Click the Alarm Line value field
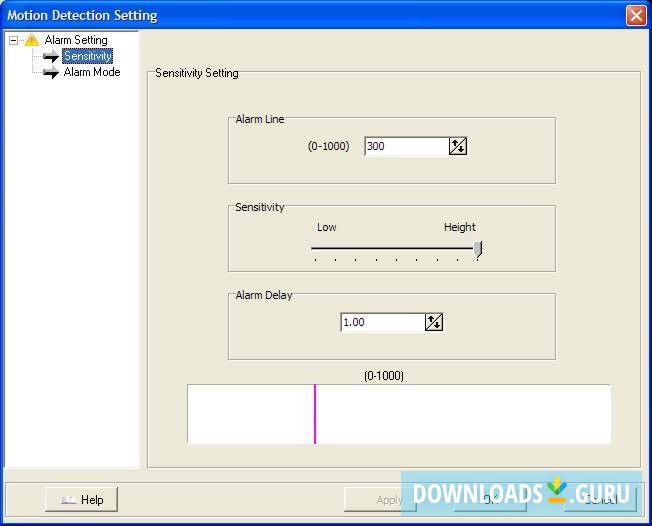Viewport: 652px width, 526px height. [407, 146]
